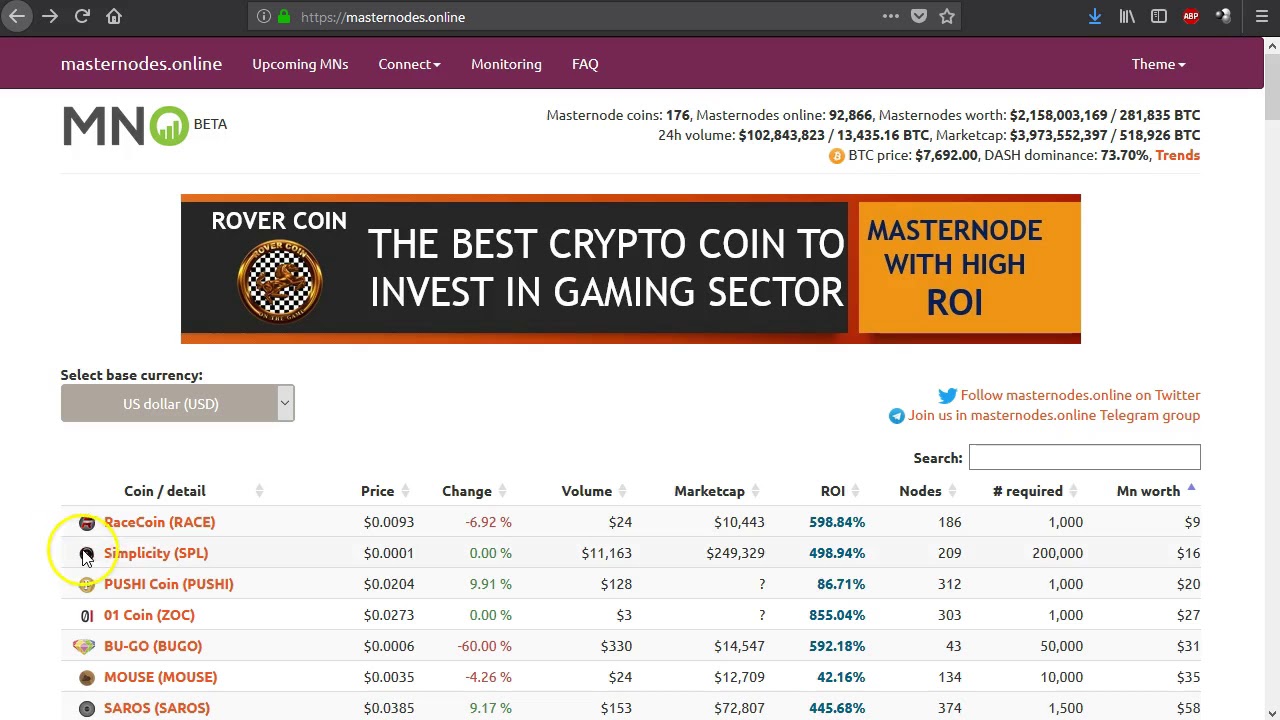The width and height of the screenshot is (1280, 720).
Task: Click 01 Coin ROI value 855.04%
Action: coord(837,615)
